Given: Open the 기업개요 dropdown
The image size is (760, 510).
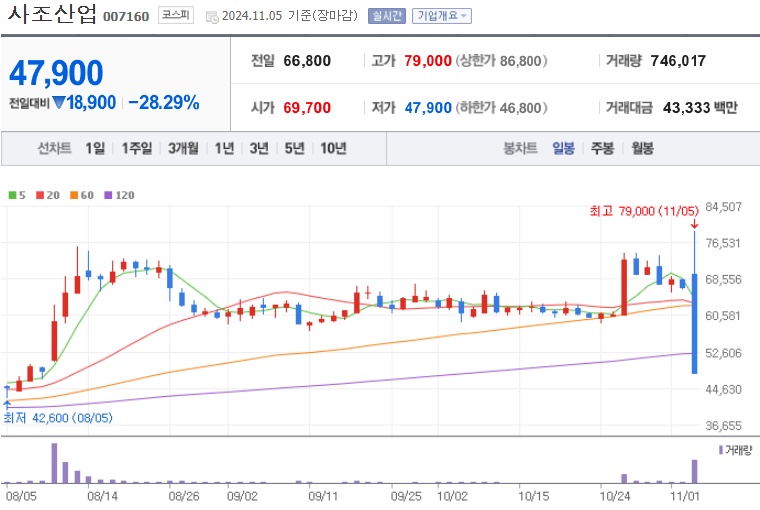Looking at the screenshot, I should click(x=442, y=16).
